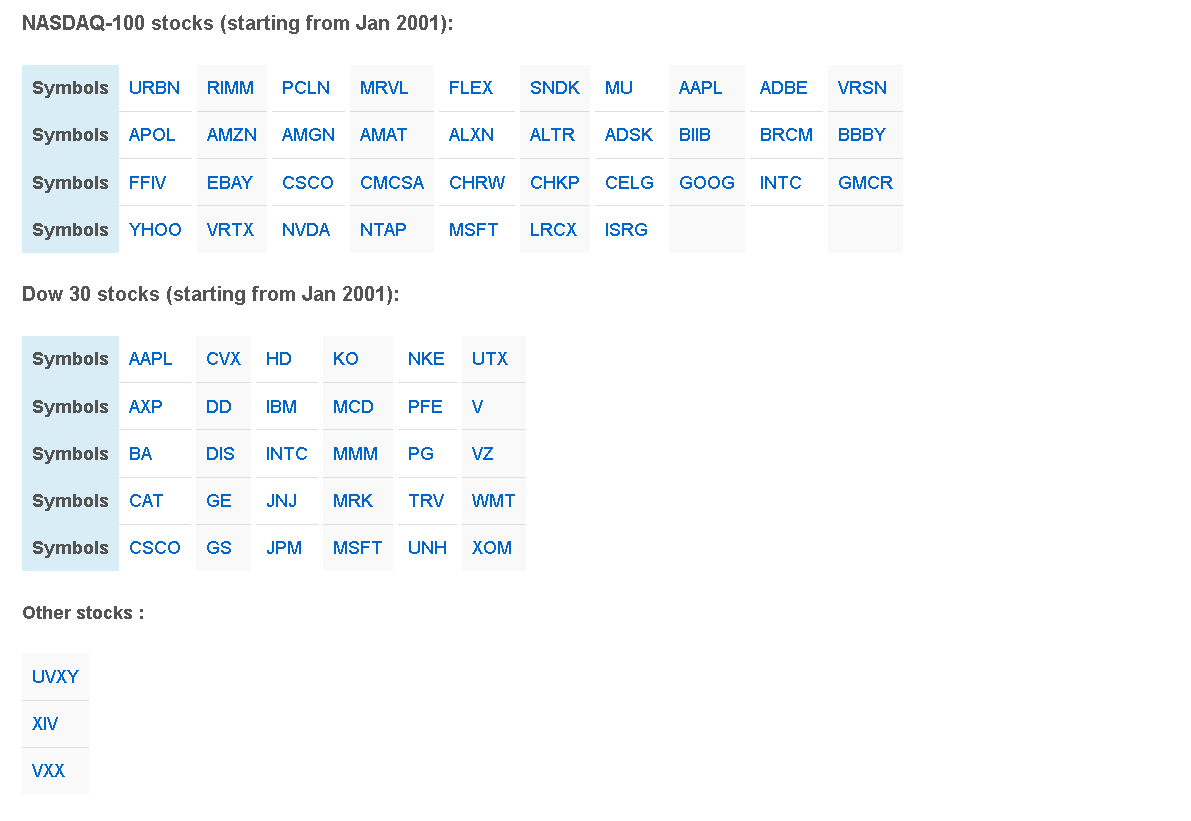Click the VRTX symbol link
The image size is (1191, 821).
point(230,230)
